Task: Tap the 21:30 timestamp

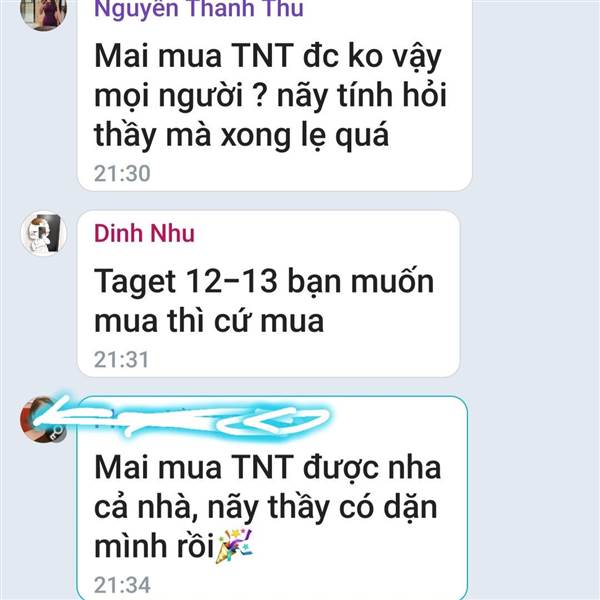Action: click(122, 173)
